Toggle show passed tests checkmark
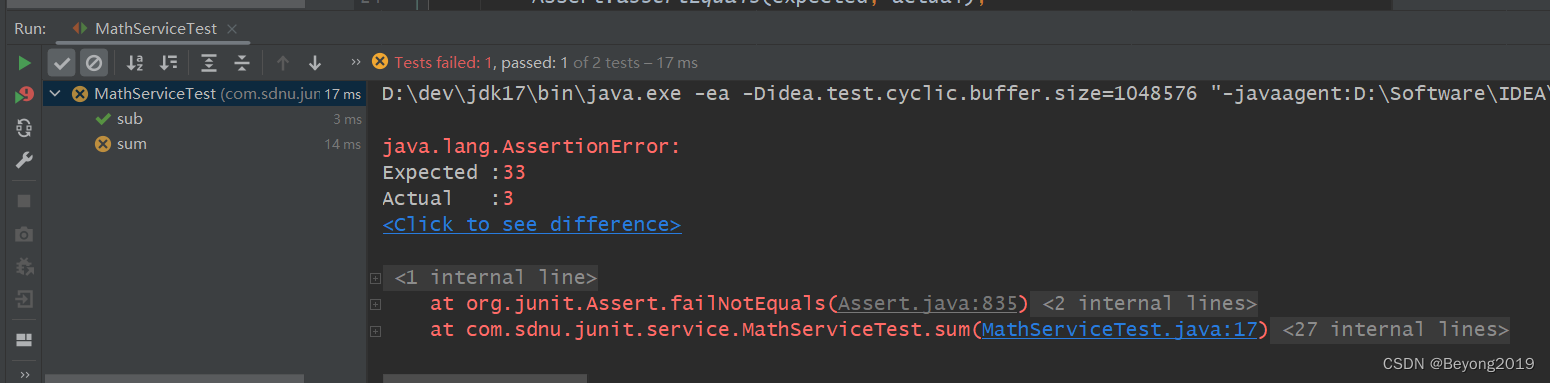 pyautogui.click(x=62, y=63)
